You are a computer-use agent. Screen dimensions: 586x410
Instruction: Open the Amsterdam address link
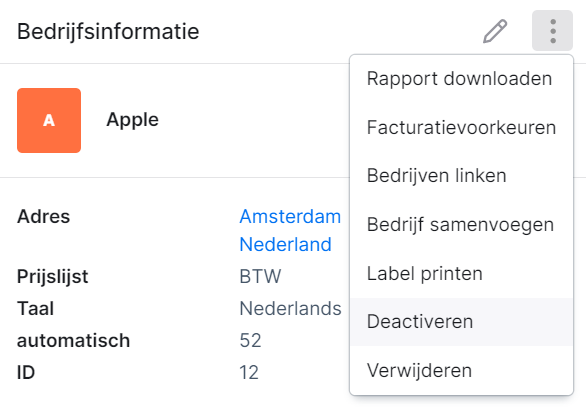pos(290,216)
